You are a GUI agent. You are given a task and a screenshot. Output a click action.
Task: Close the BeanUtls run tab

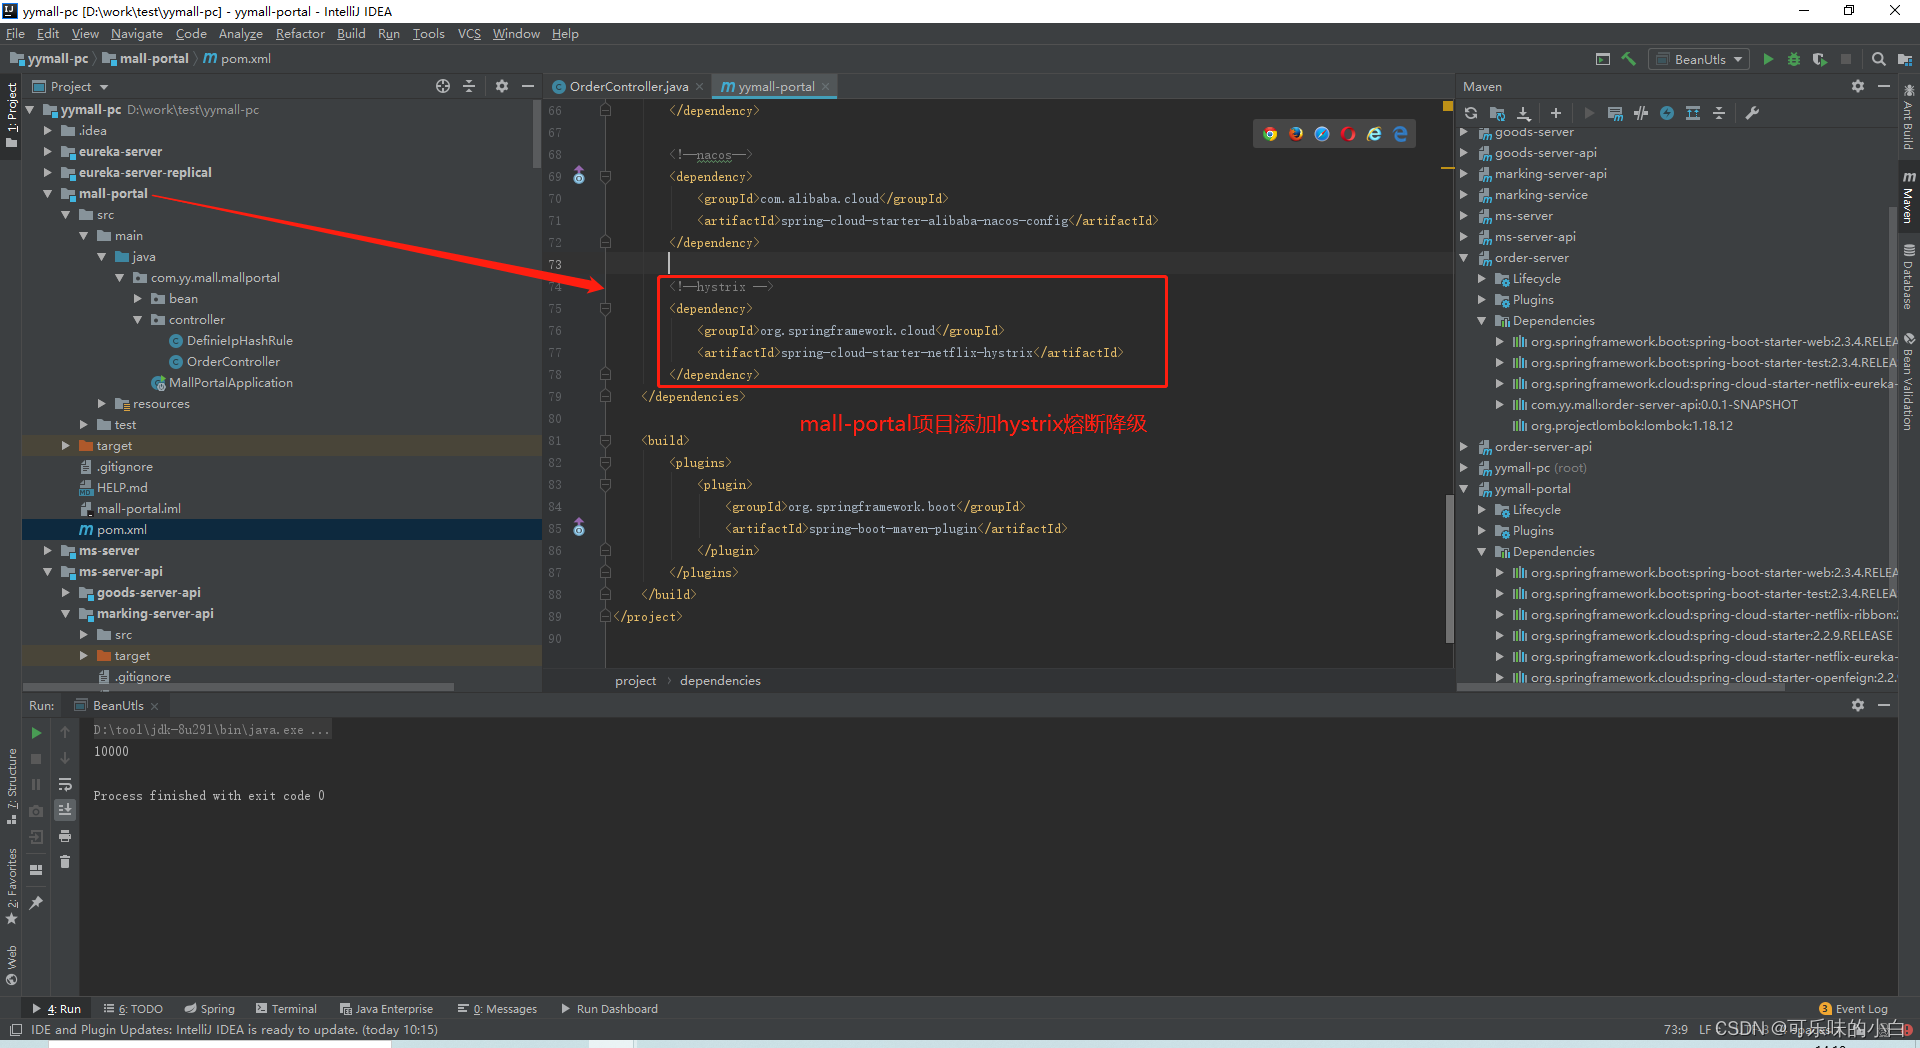pyautogui.click(x=155, y=706)
